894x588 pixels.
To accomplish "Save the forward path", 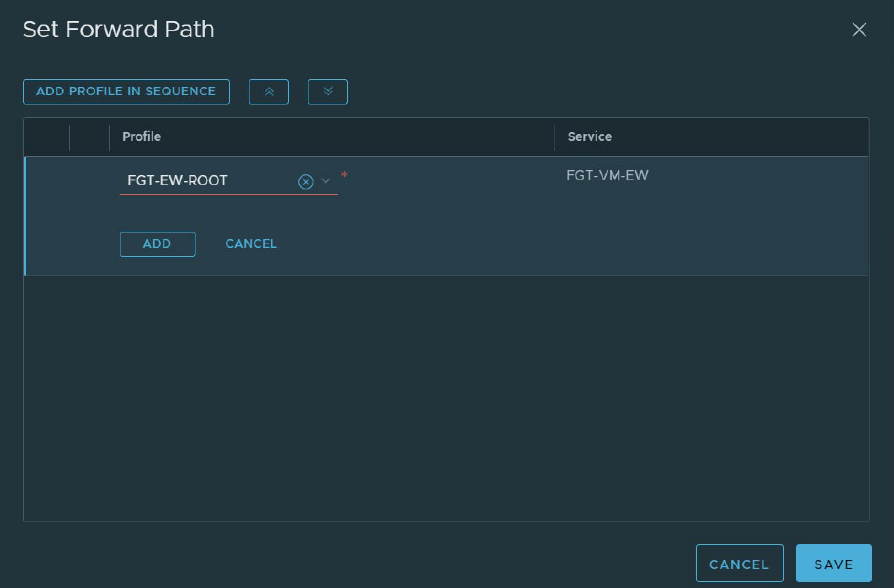I will point(833,564).
